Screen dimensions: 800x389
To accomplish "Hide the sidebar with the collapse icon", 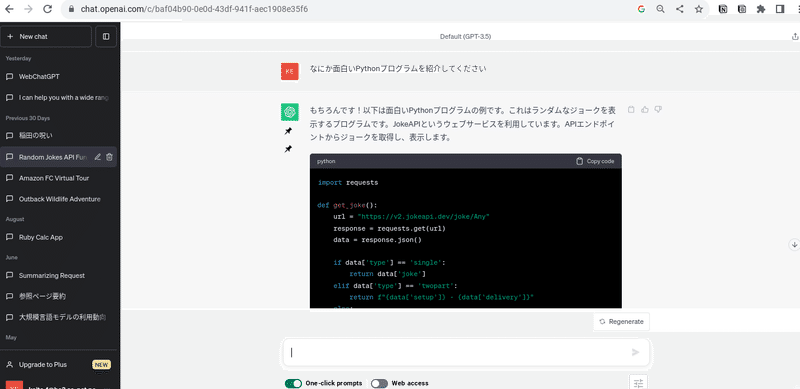I will click(x=106, y=36).
